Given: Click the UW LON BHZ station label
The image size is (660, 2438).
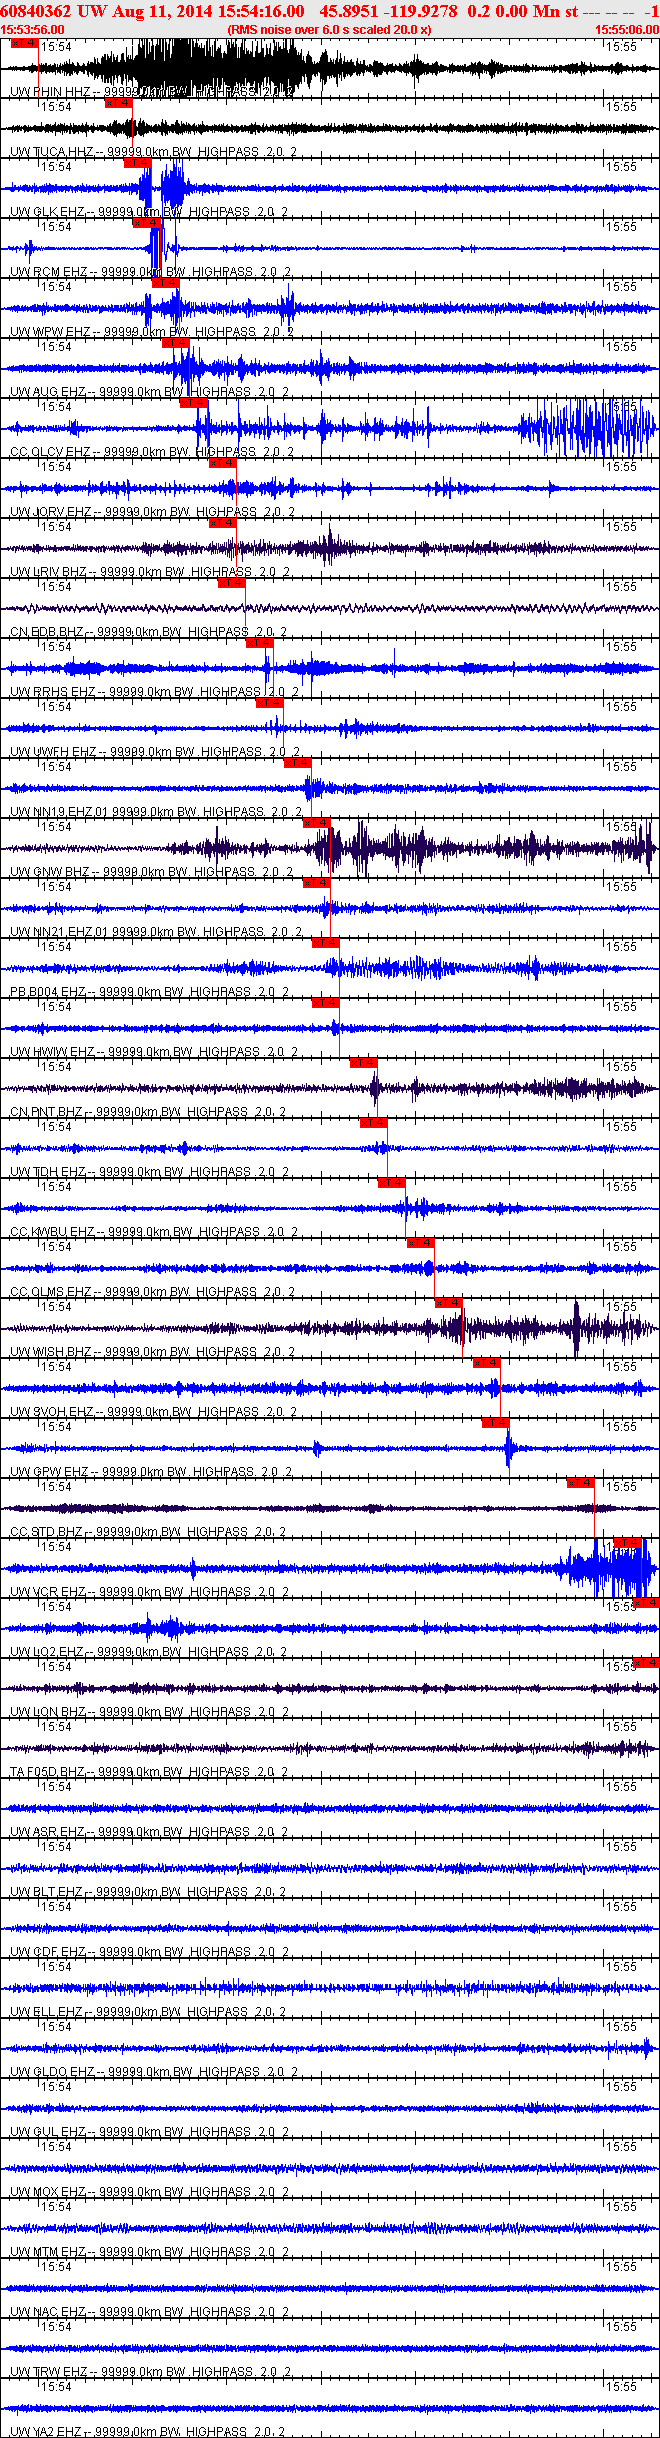Looking at the screenshot, I should coord(149,1712).
